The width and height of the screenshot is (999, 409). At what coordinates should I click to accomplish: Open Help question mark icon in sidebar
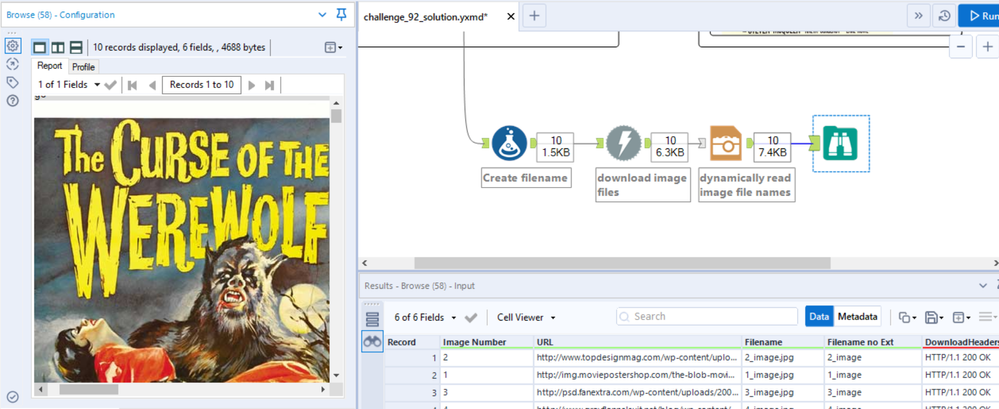point(12,100)
